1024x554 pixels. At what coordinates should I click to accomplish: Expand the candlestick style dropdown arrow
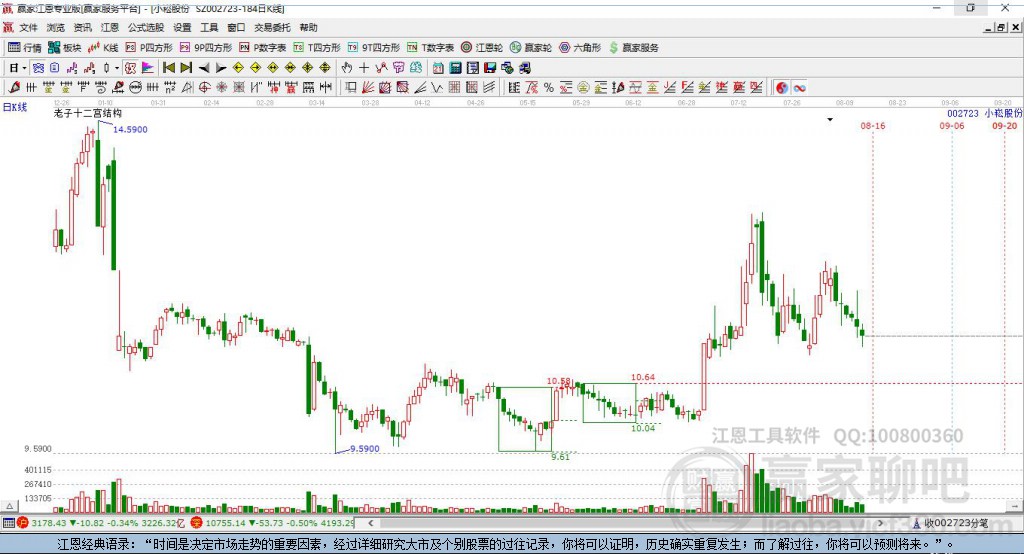[117, 68]
